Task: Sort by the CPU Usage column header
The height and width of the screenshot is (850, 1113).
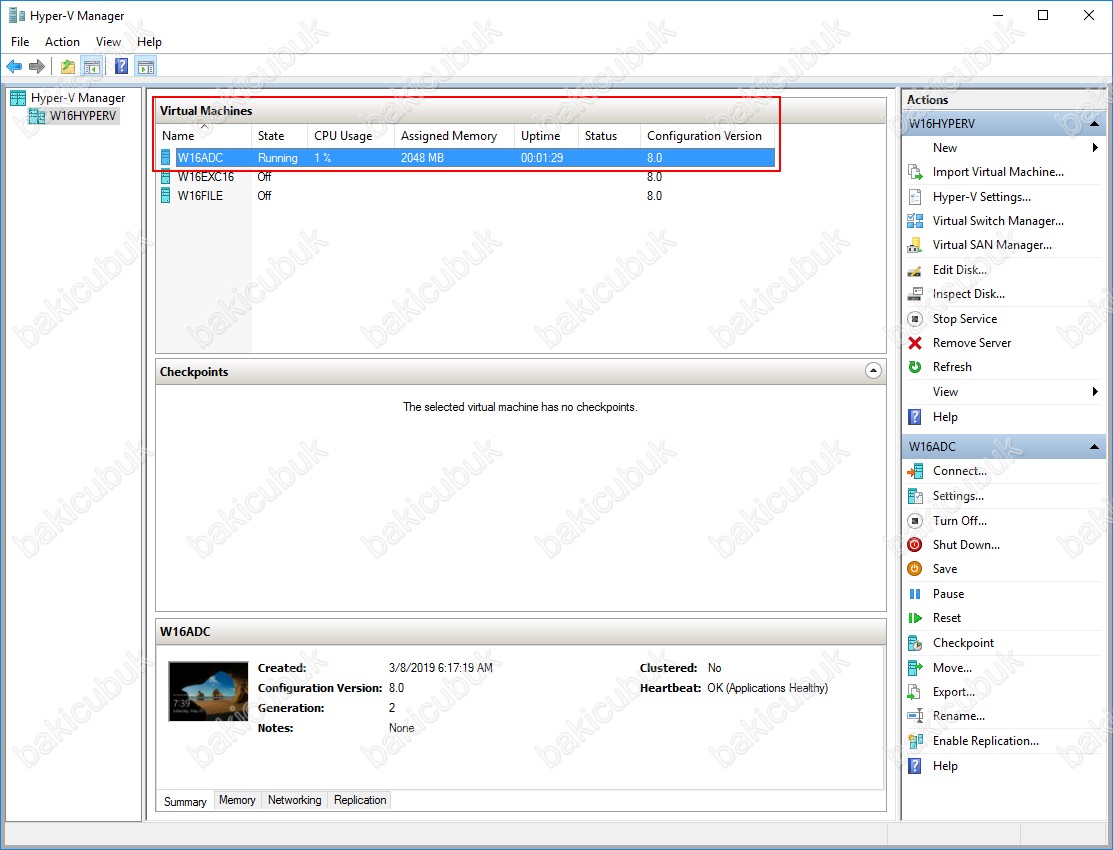Action: [x=351, y=136]
